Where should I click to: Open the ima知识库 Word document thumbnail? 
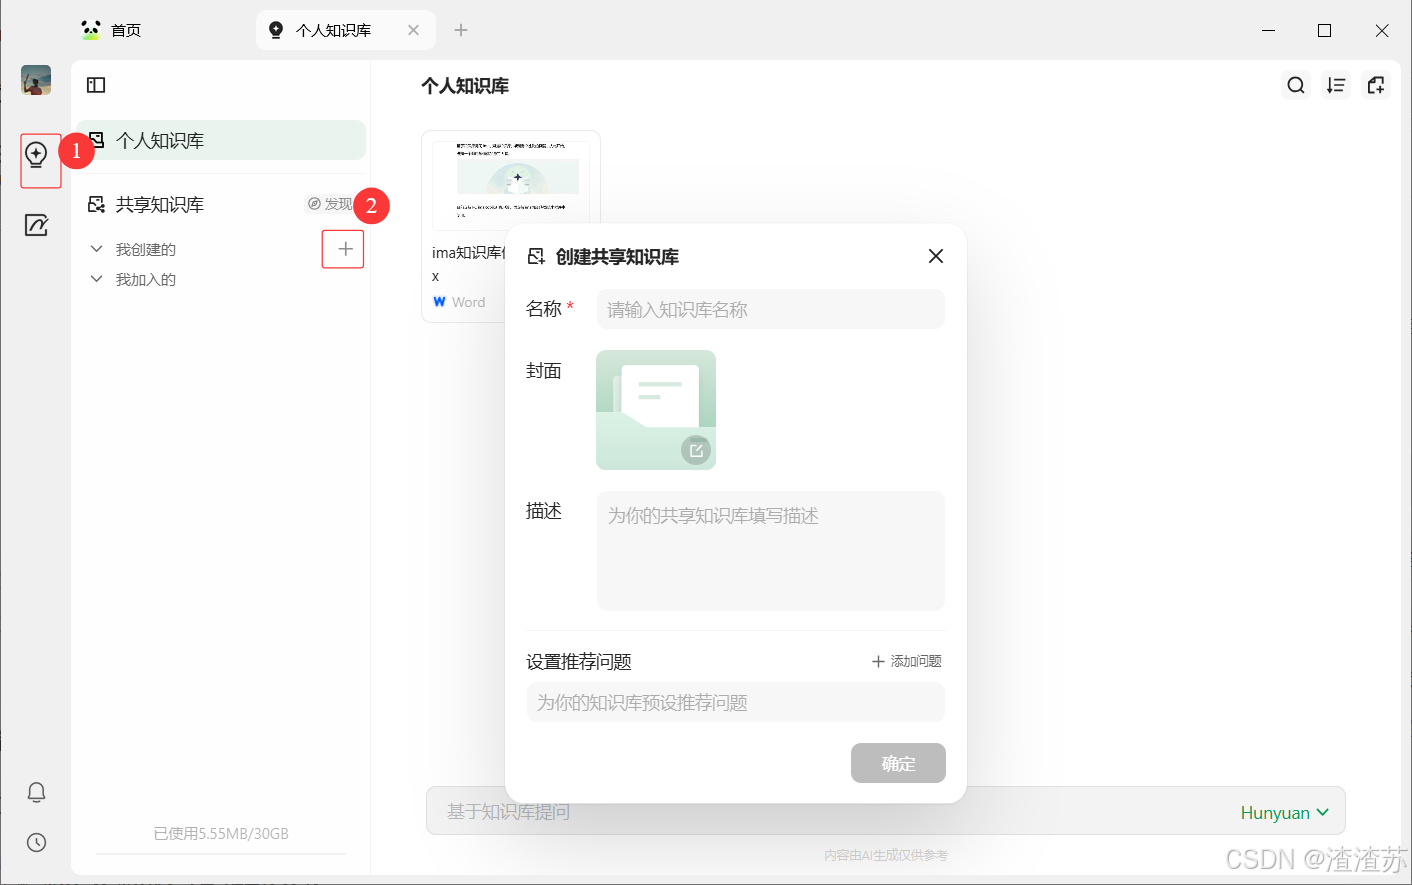pos(511,180)
